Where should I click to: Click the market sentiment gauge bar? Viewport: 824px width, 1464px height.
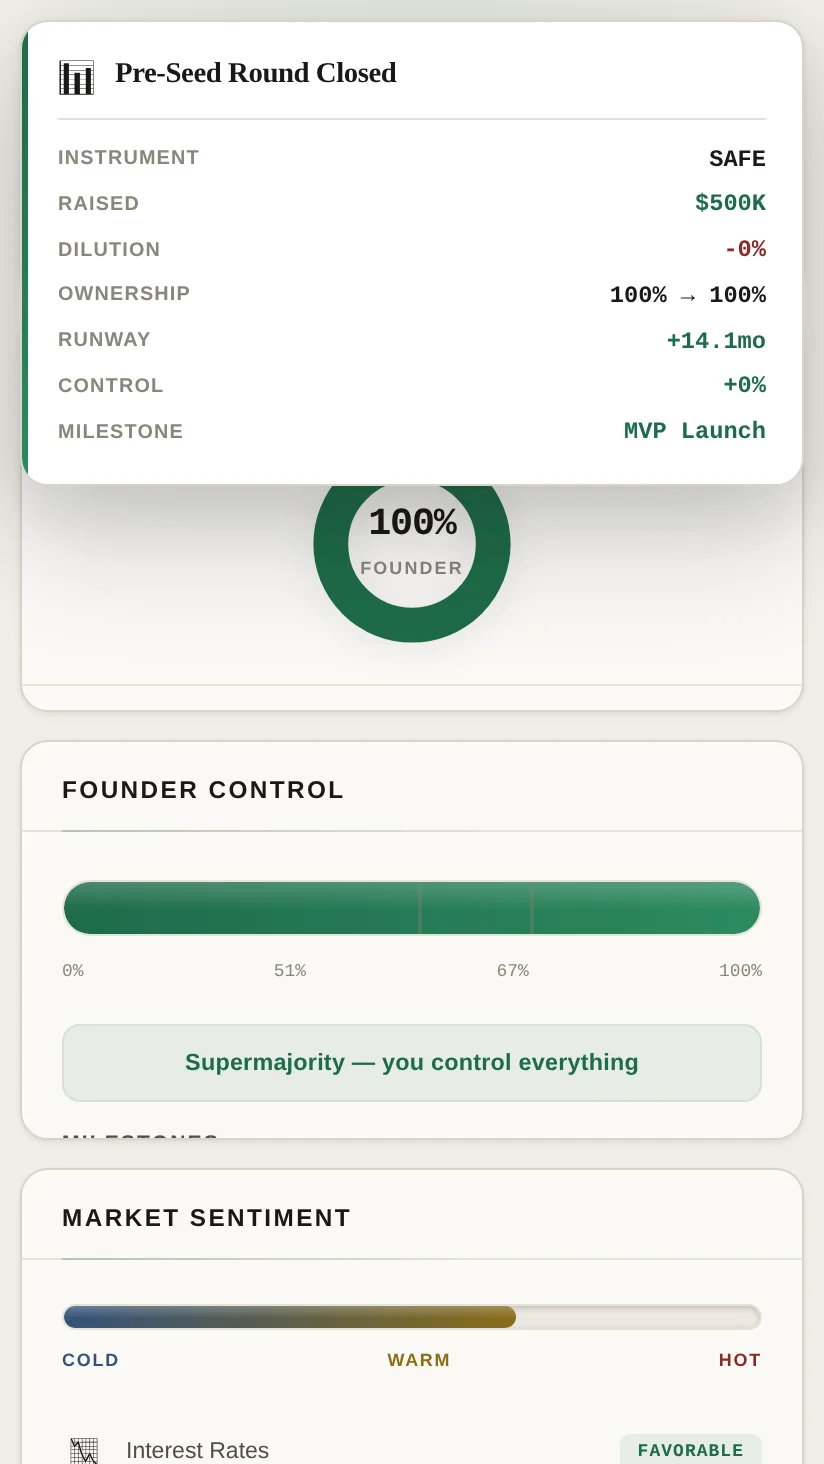pos(412,1317)
